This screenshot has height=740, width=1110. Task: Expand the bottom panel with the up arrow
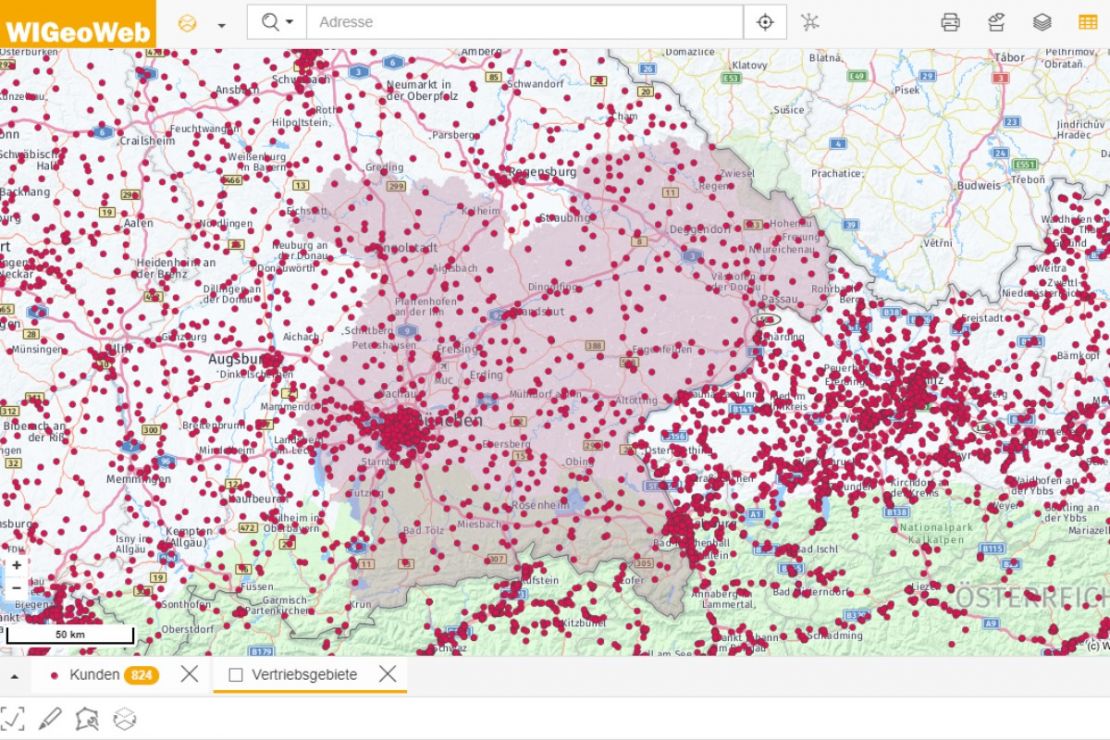(14, 676)
